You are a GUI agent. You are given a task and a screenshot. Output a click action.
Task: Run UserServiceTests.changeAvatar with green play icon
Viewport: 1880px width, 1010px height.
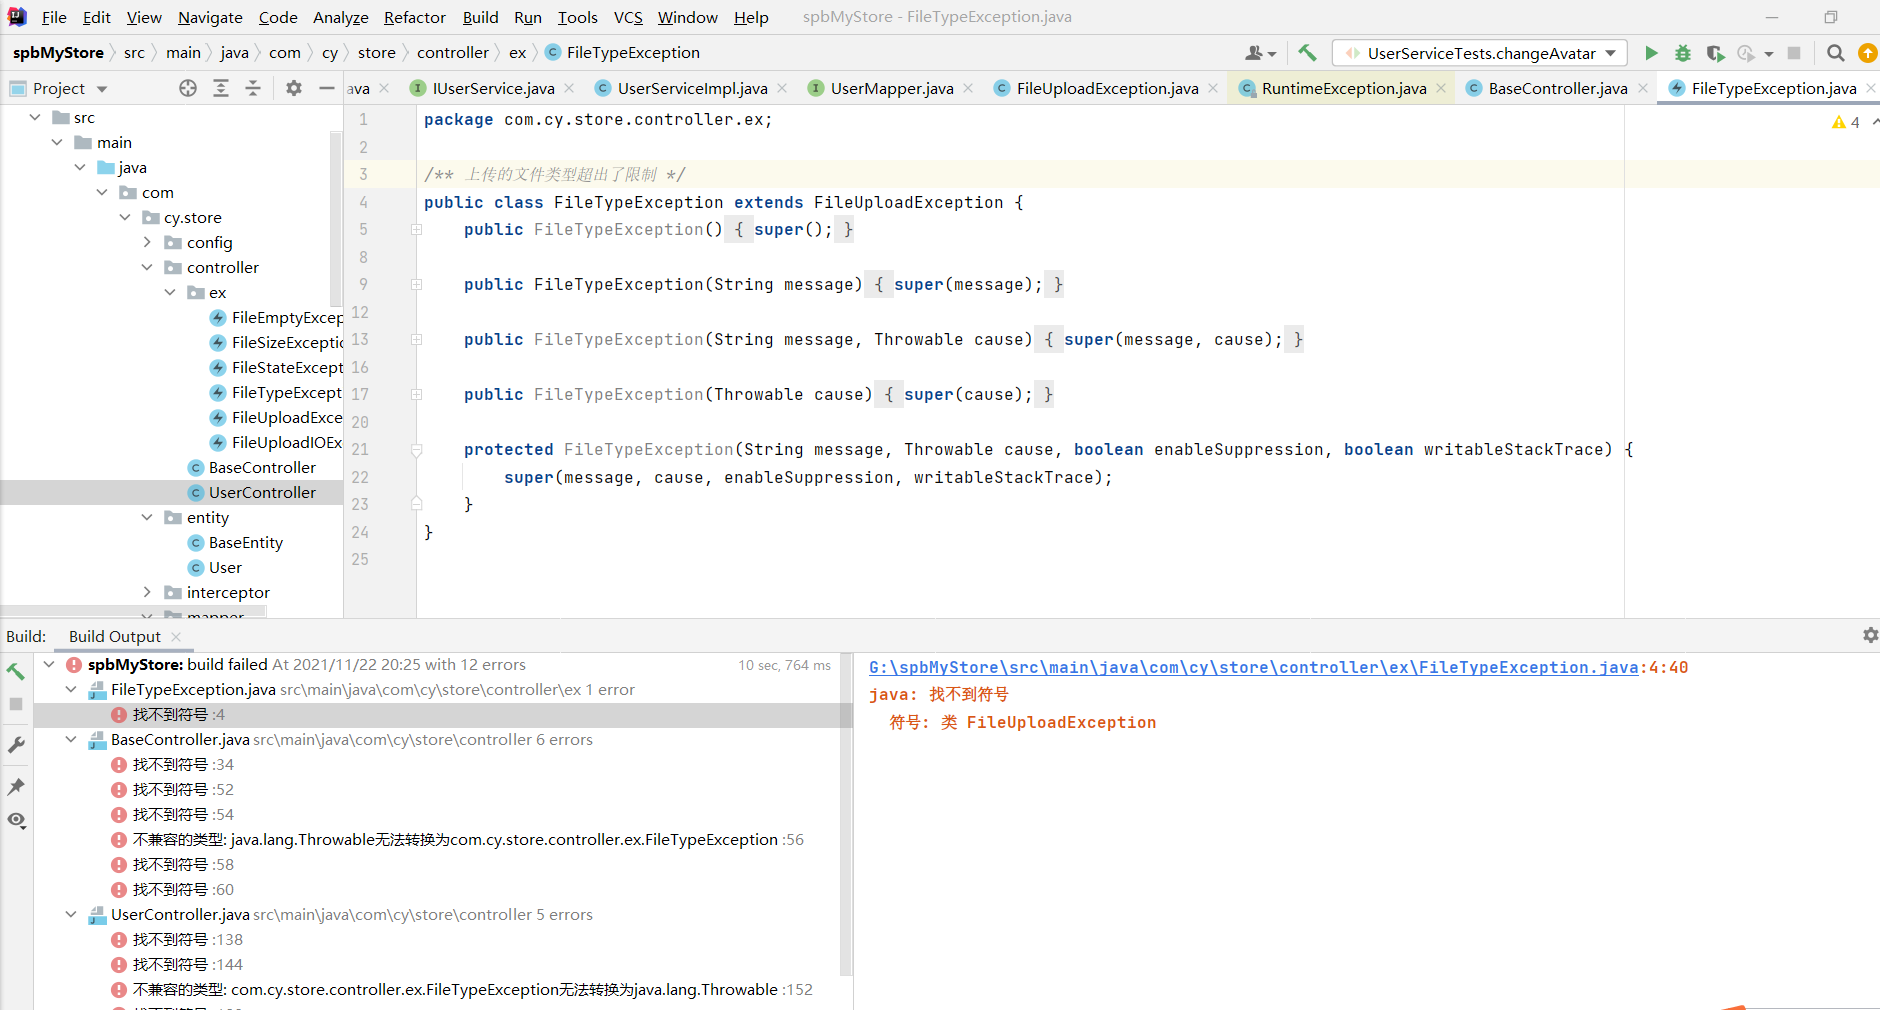[1651, 53]
